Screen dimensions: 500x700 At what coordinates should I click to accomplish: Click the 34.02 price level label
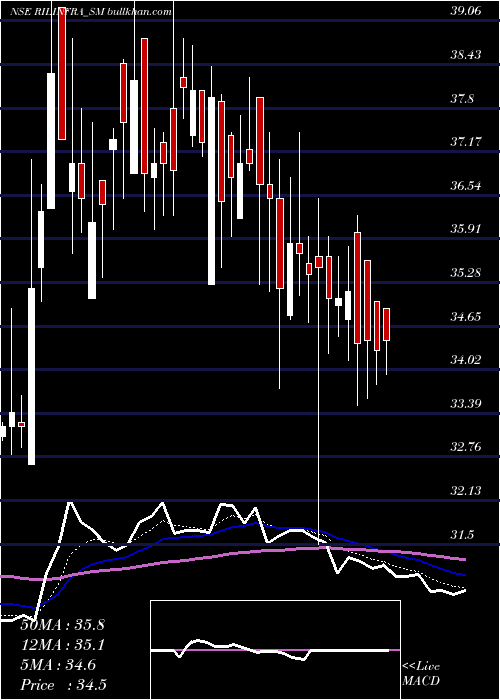466,360
